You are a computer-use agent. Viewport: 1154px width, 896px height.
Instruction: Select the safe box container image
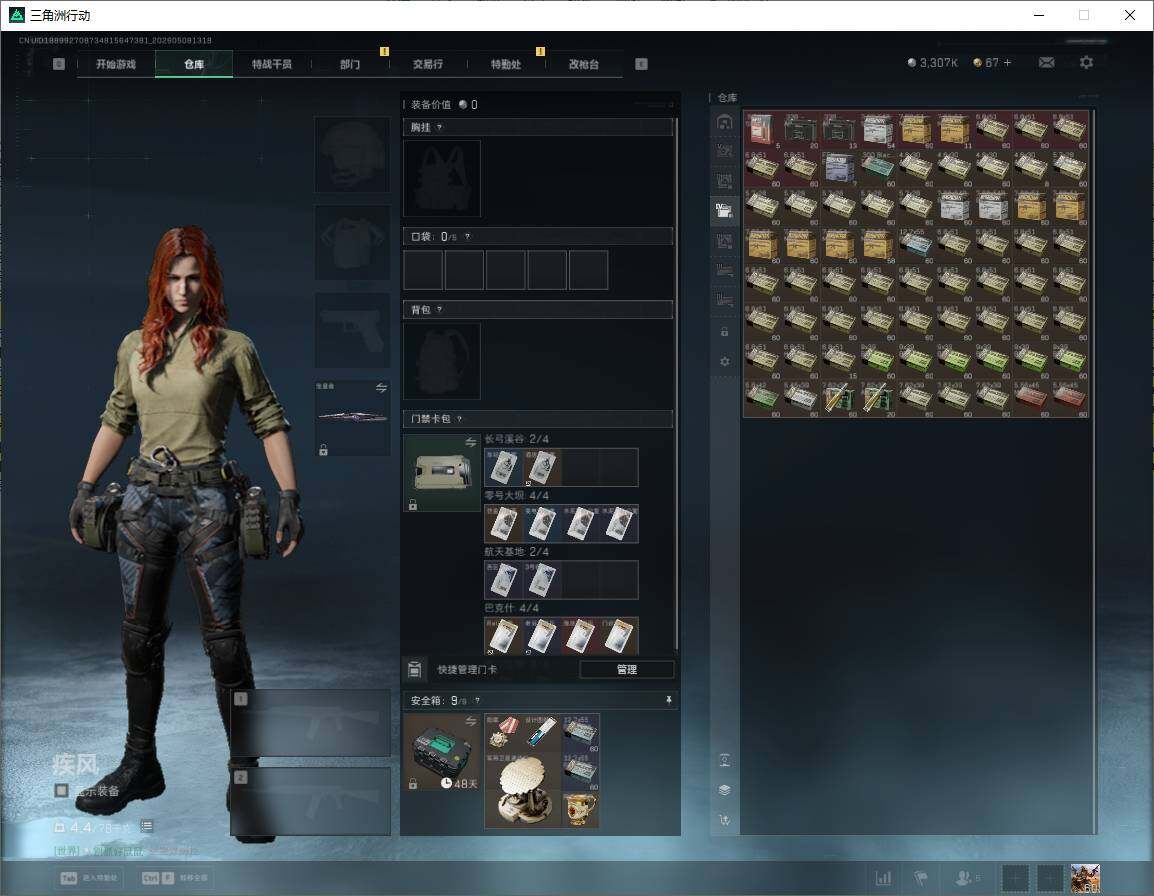442,752
